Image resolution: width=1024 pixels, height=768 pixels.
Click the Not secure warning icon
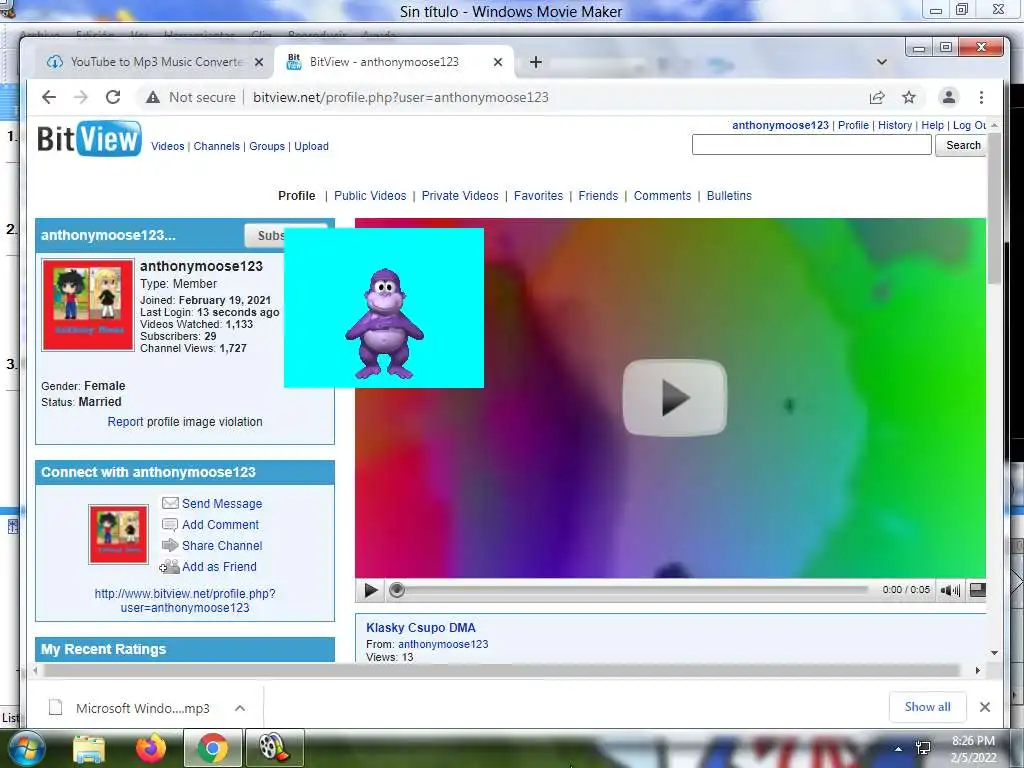pos(153,97)
